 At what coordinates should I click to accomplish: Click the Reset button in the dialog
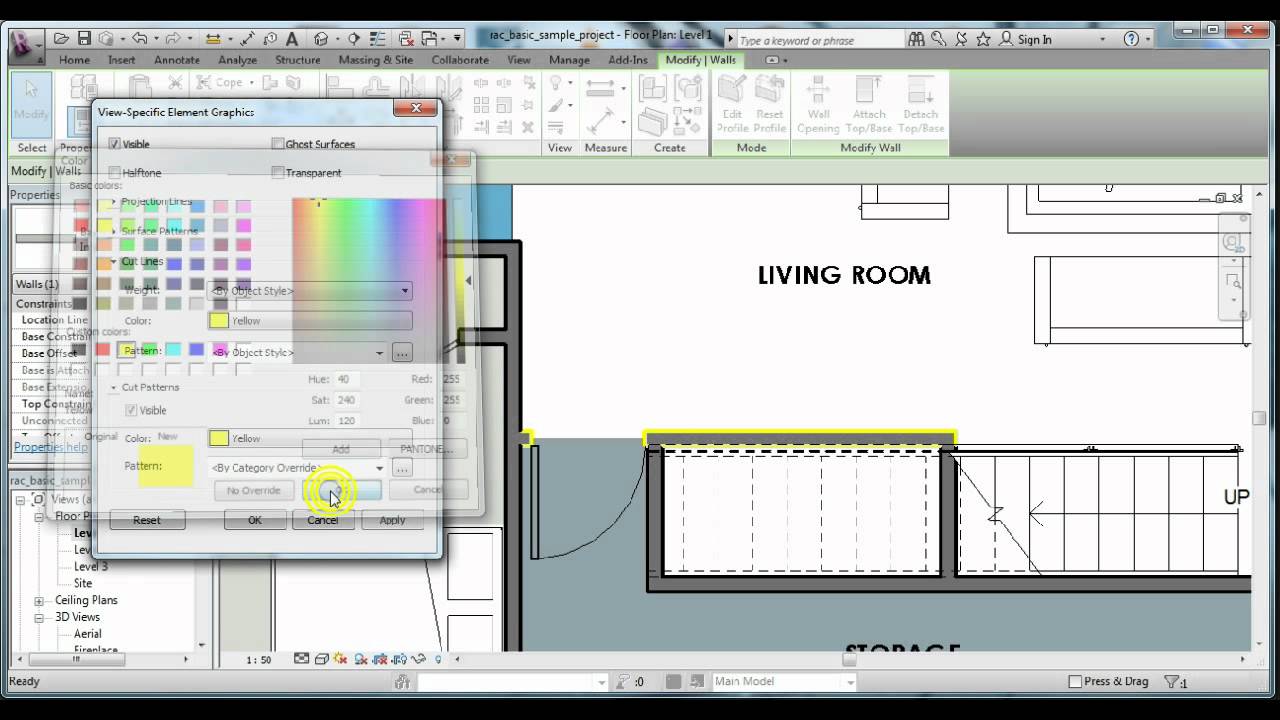coord(147,520)
